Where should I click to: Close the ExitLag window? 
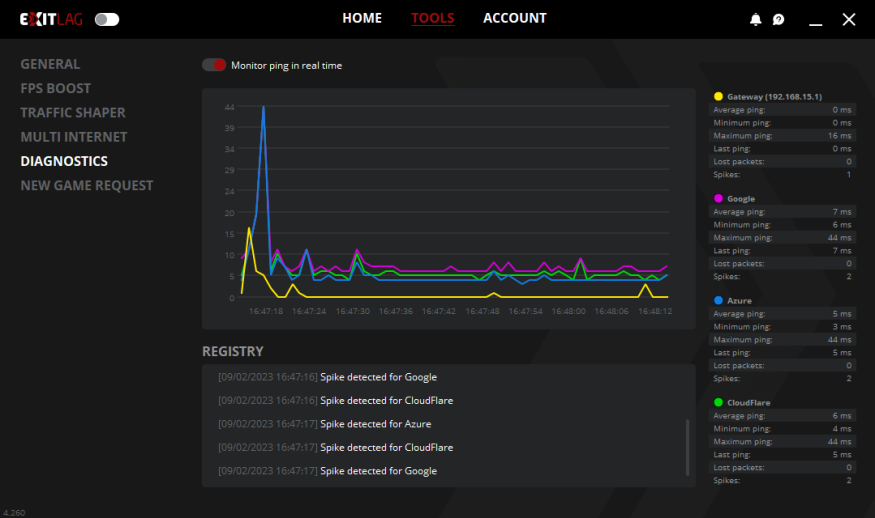point(849,20)
